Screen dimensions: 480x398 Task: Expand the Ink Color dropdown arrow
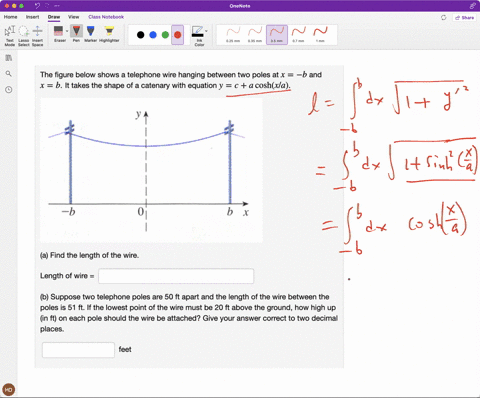pyautogui.click(x=206, y=31)
